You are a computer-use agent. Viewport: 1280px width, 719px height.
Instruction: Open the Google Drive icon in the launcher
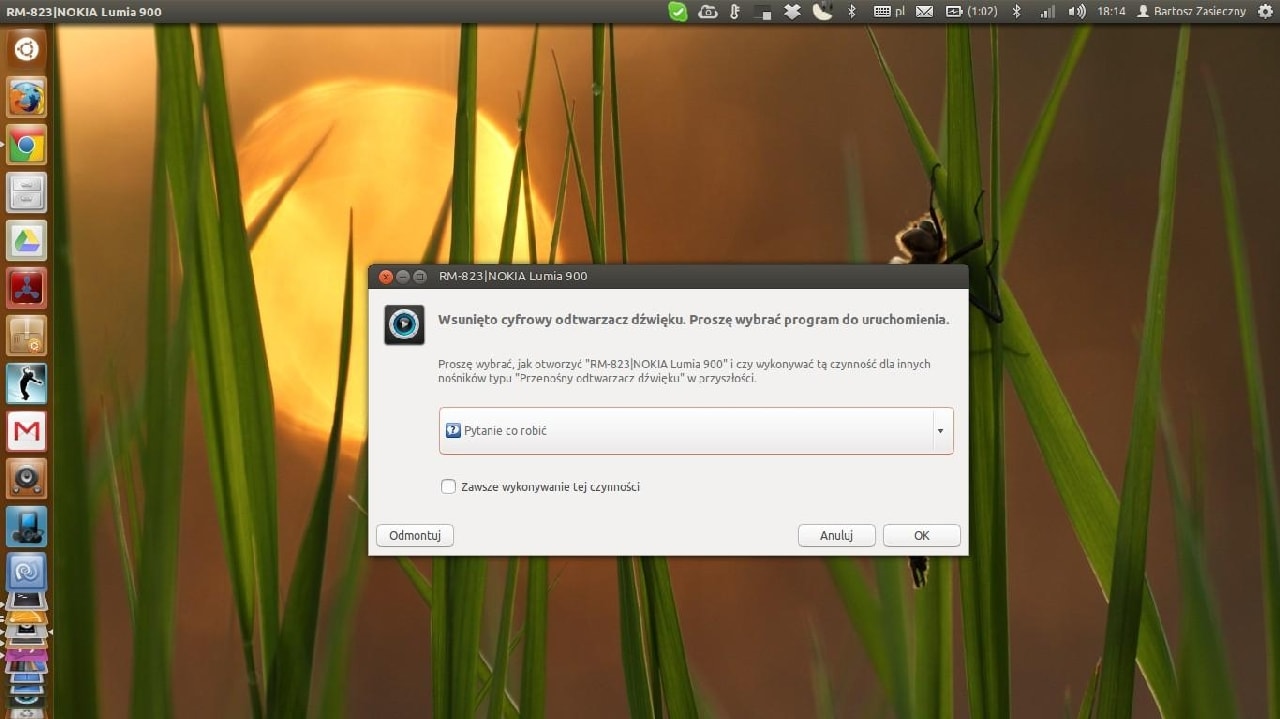point(26,240)
